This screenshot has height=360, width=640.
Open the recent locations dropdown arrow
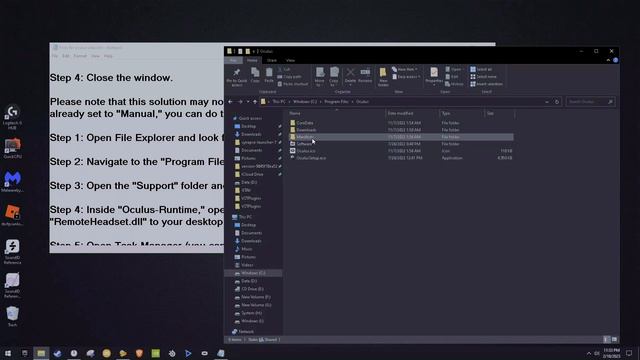[x=248, y=102]
